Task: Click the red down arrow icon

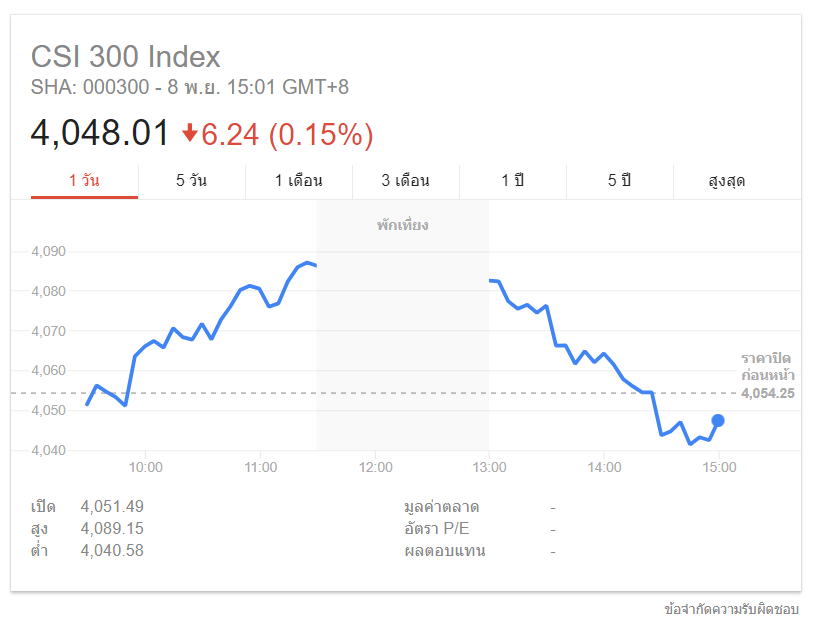Action: [190, 134]
